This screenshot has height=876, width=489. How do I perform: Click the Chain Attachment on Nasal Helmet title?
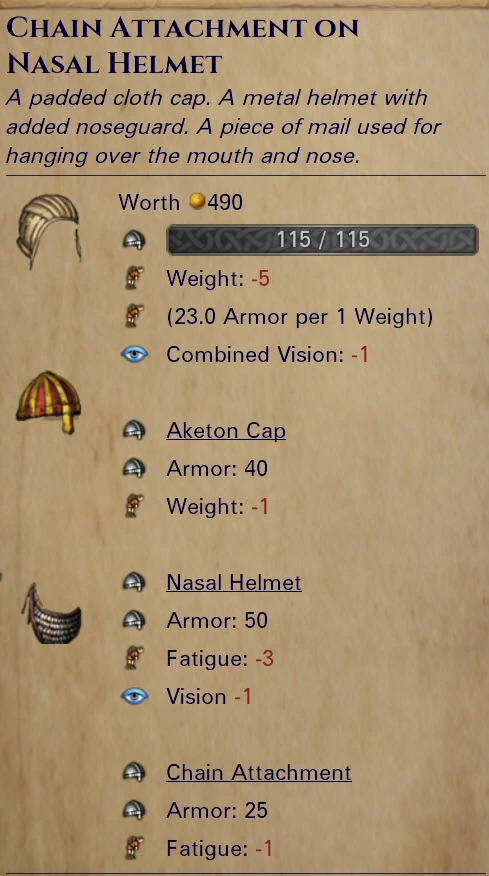click(183, 46)
